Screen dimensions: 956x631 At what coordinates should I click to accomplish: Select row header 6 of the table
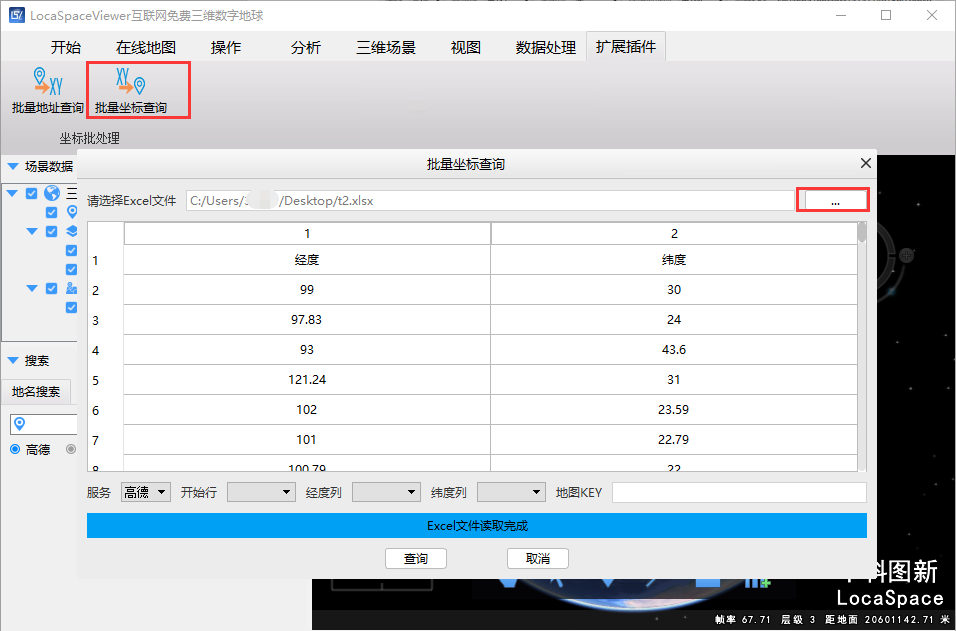coord(105,410)
